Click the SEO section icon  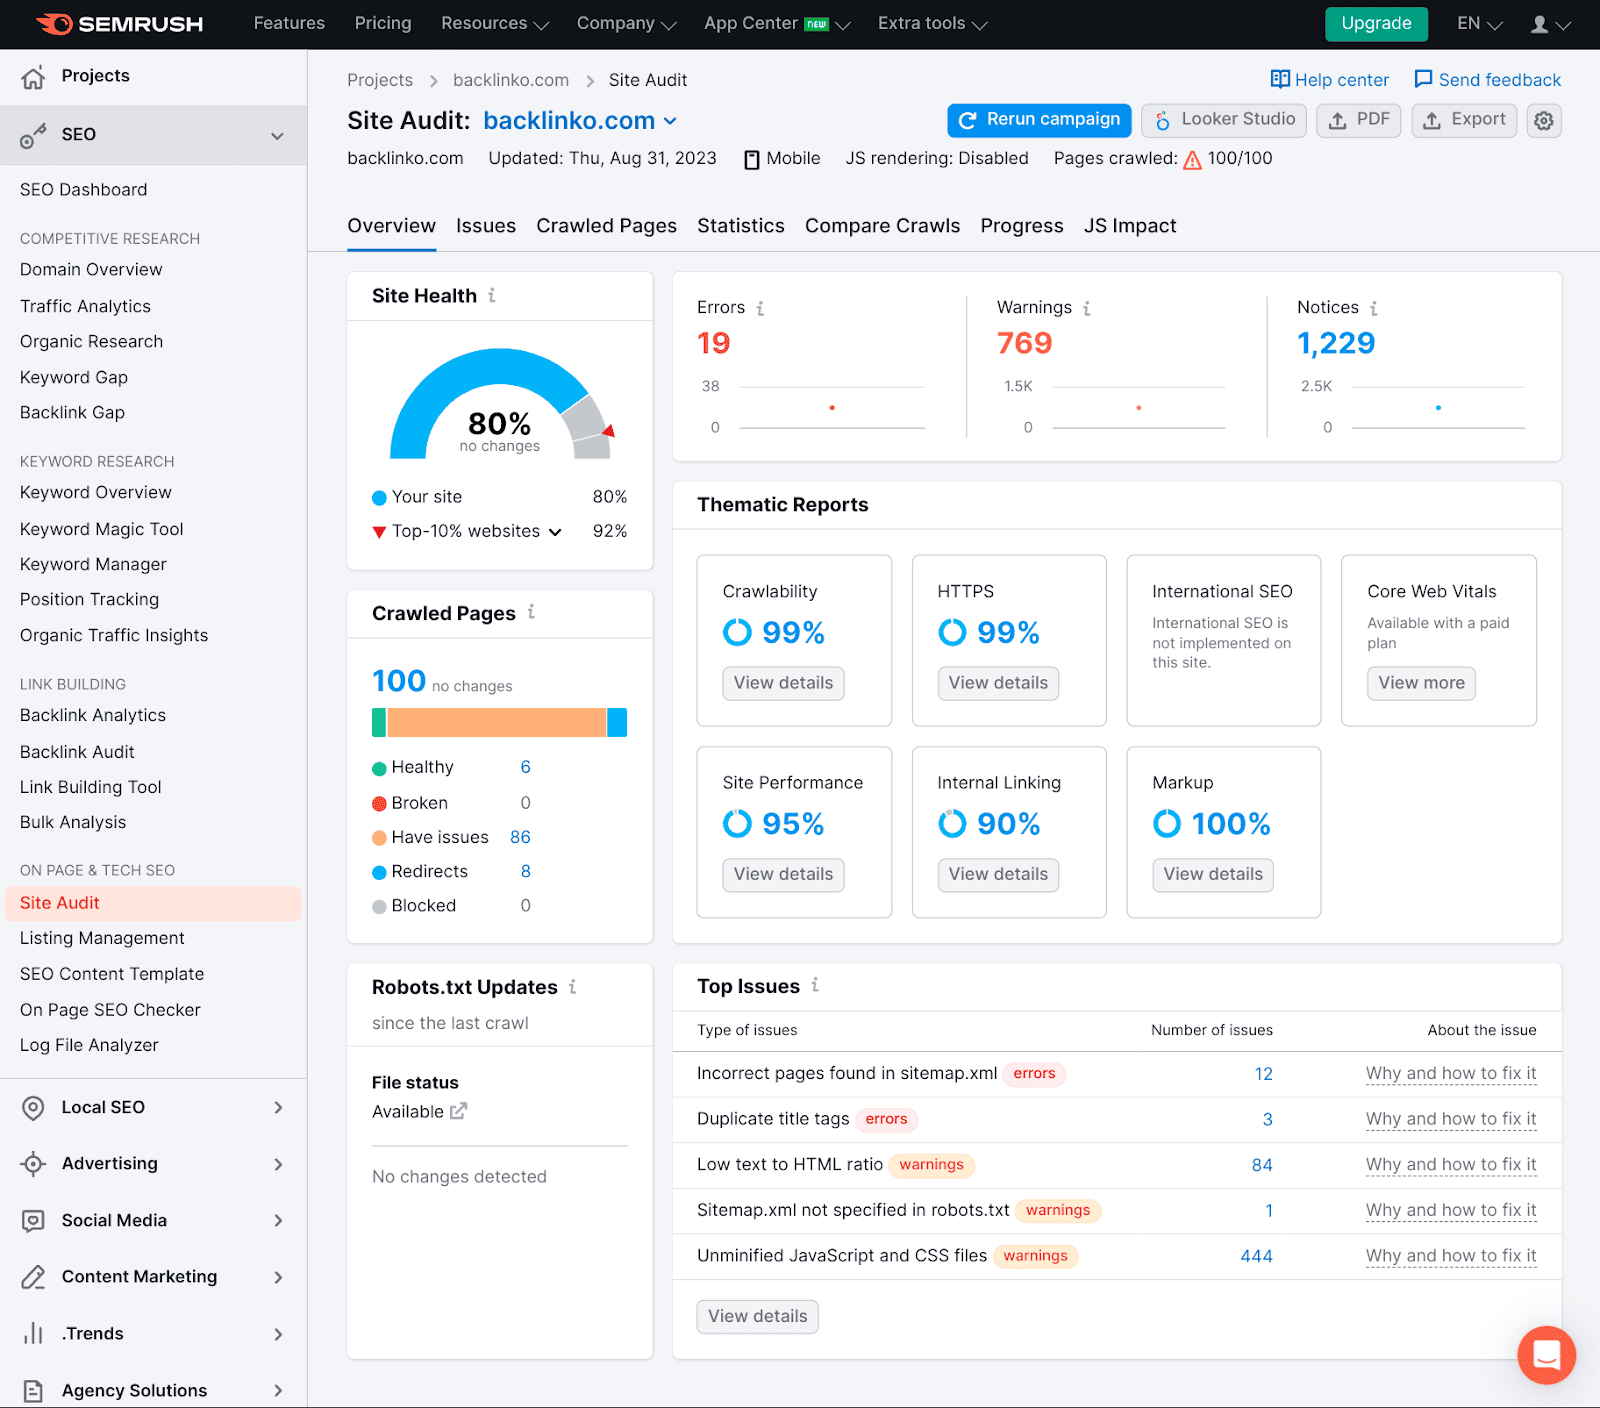pos(33,135)
